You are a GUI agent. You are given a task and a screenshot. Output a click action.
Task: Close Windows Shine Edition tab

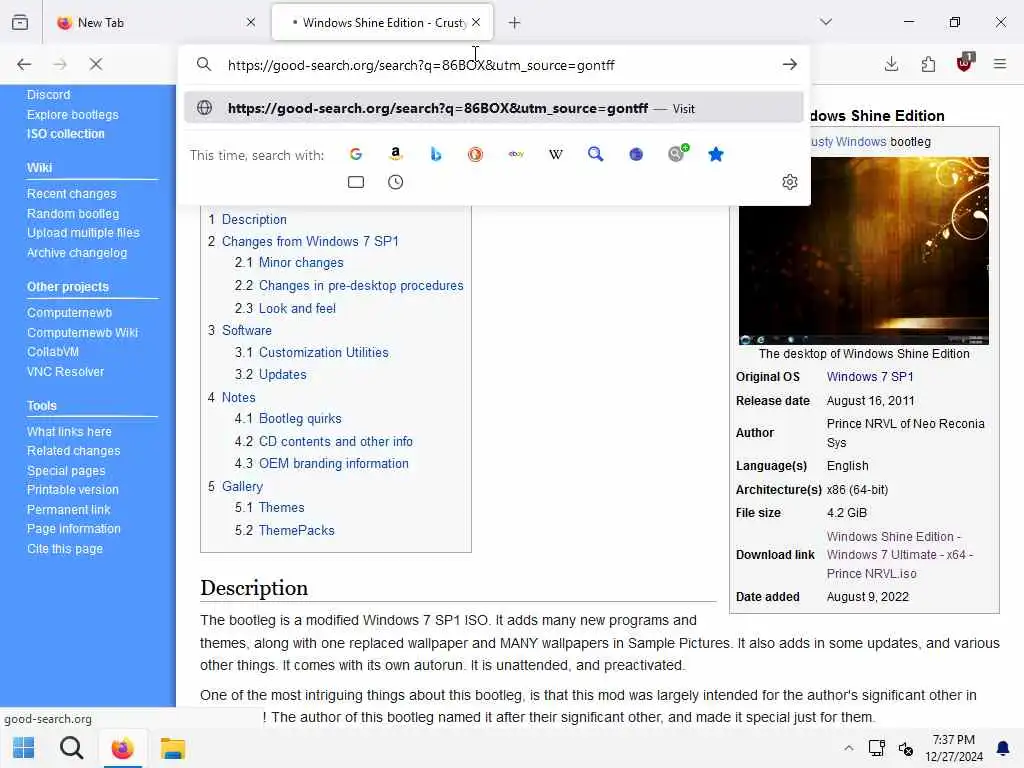point(476,22)
